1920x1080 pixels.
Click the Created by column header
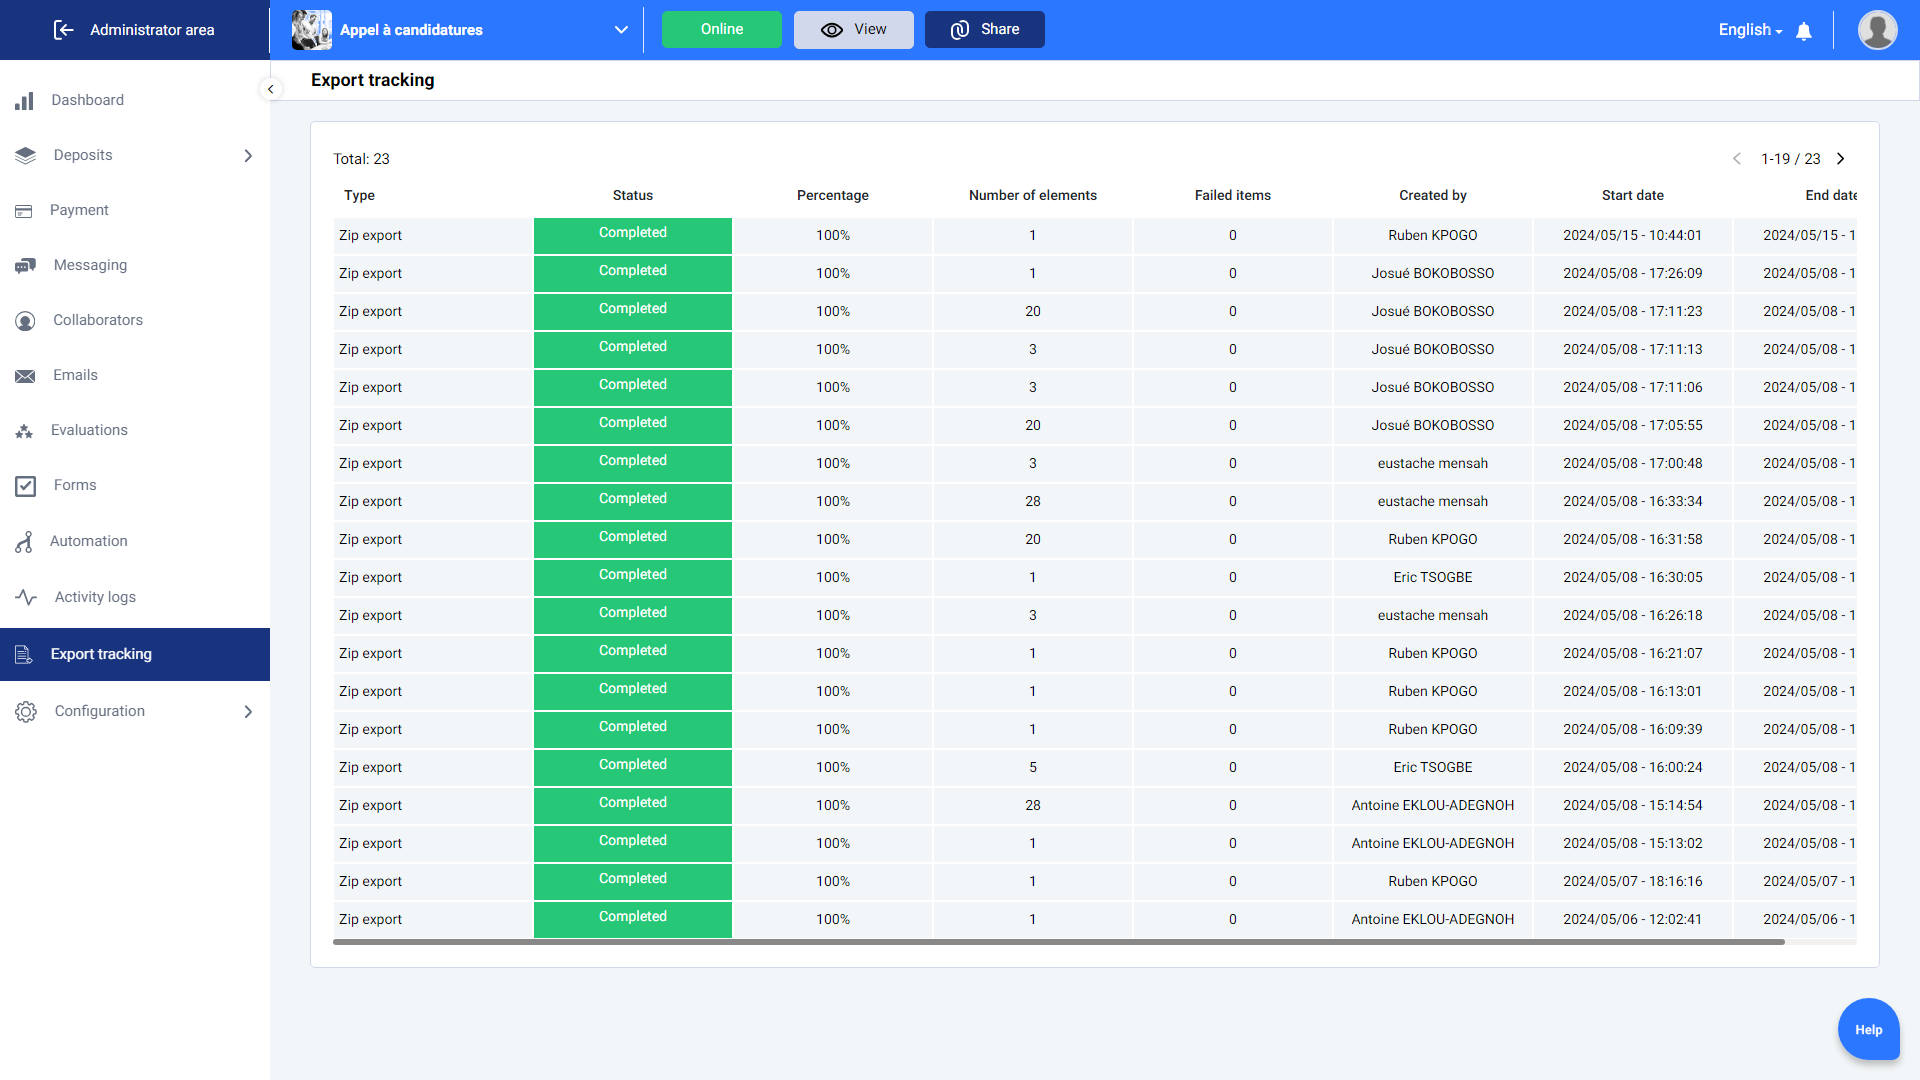[x=1432, y=196]
